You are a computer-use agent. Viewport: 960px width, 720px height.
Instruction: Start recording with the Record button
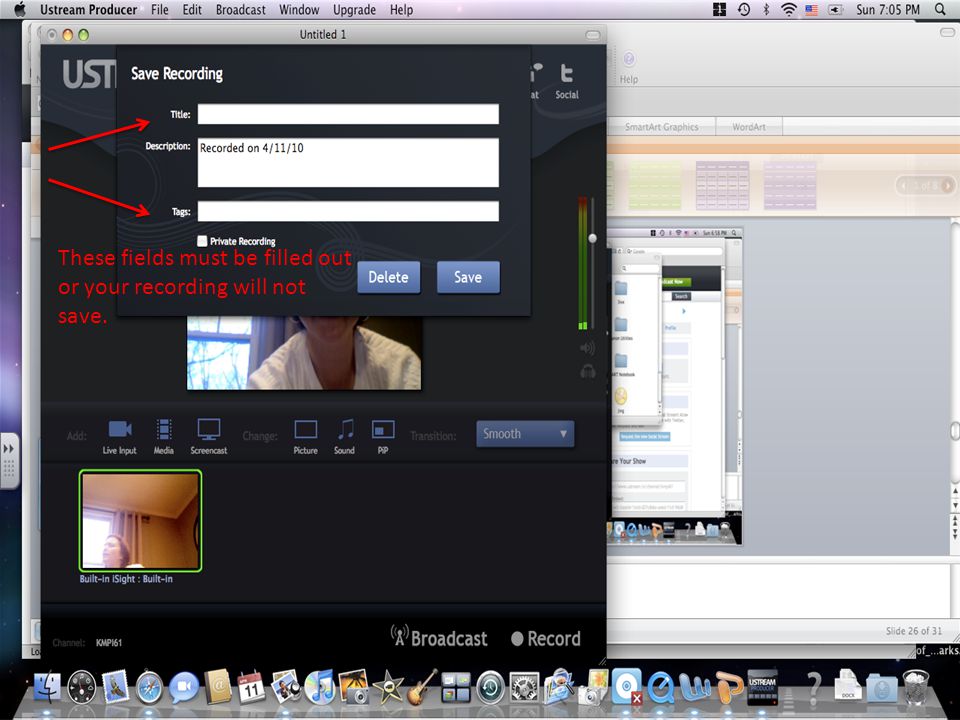546,639
